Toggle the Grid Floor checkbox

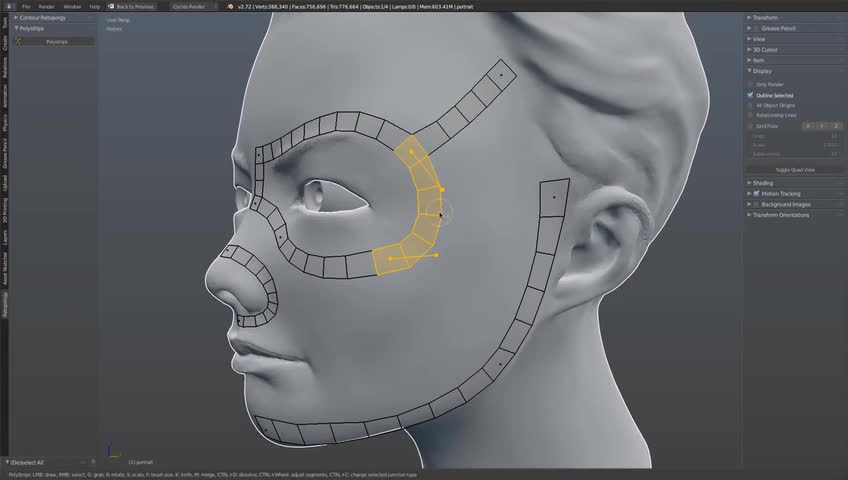[751, 126]
